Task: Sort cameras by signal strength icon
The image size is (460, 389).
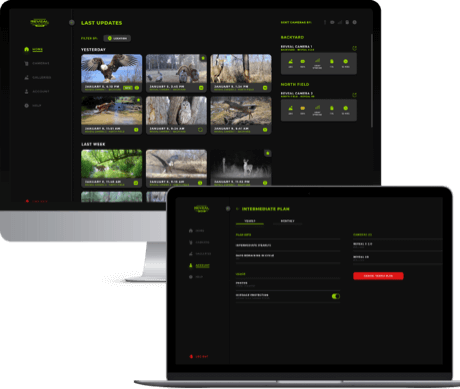Action: pyautogui.click(x=340, y=22)
